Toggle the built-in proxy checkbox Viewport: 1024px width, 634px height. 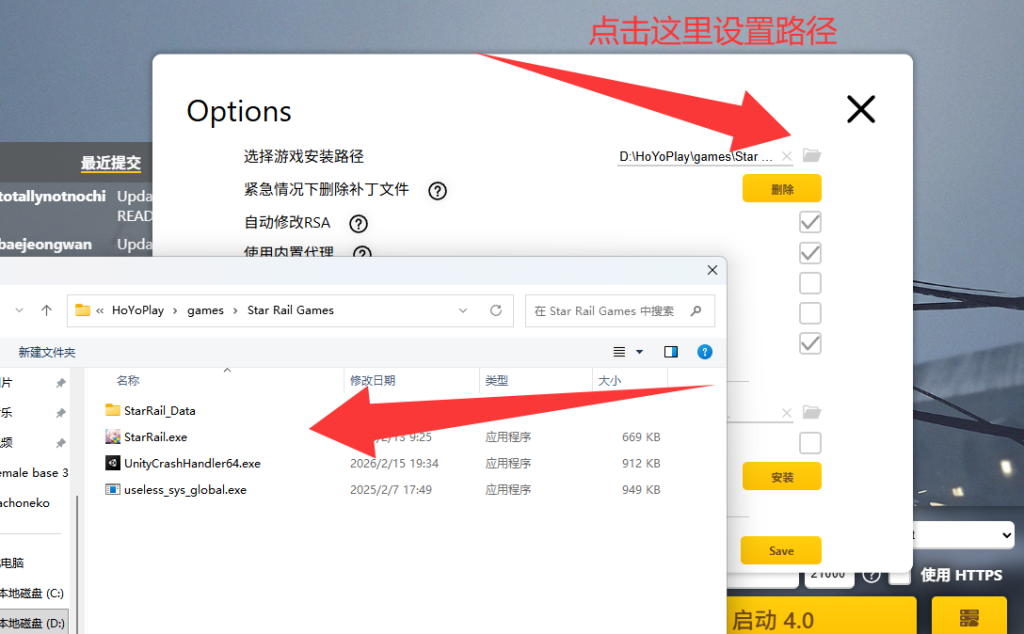click(810, 252)
